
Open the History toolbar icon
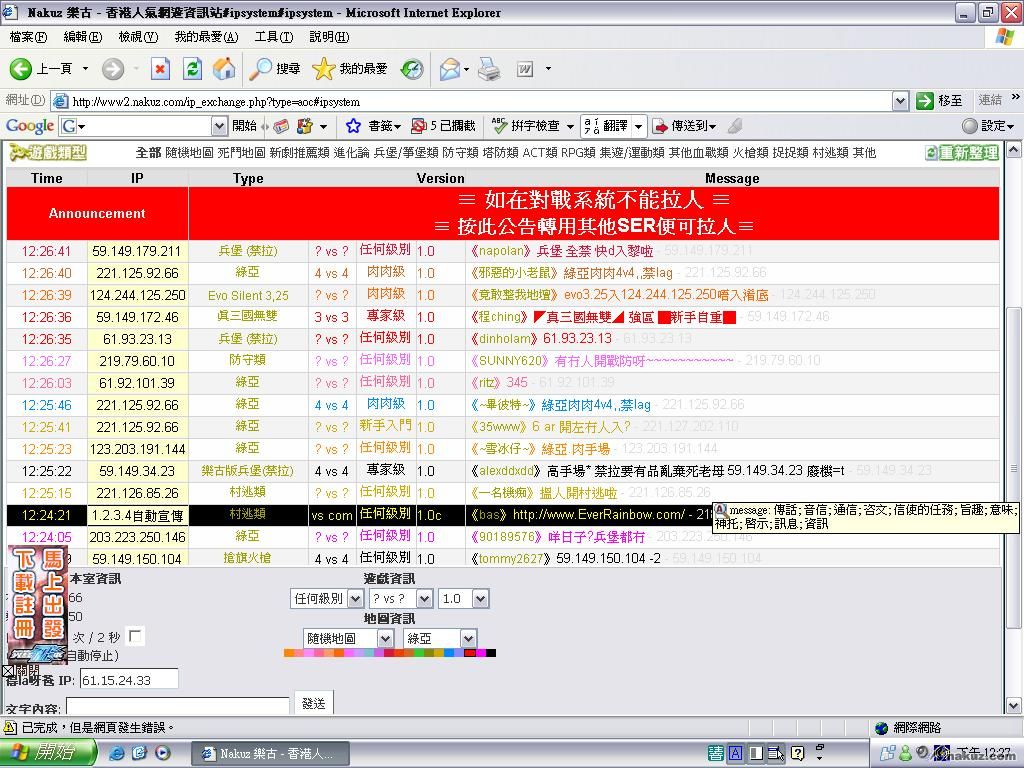(x=412, y=68)
